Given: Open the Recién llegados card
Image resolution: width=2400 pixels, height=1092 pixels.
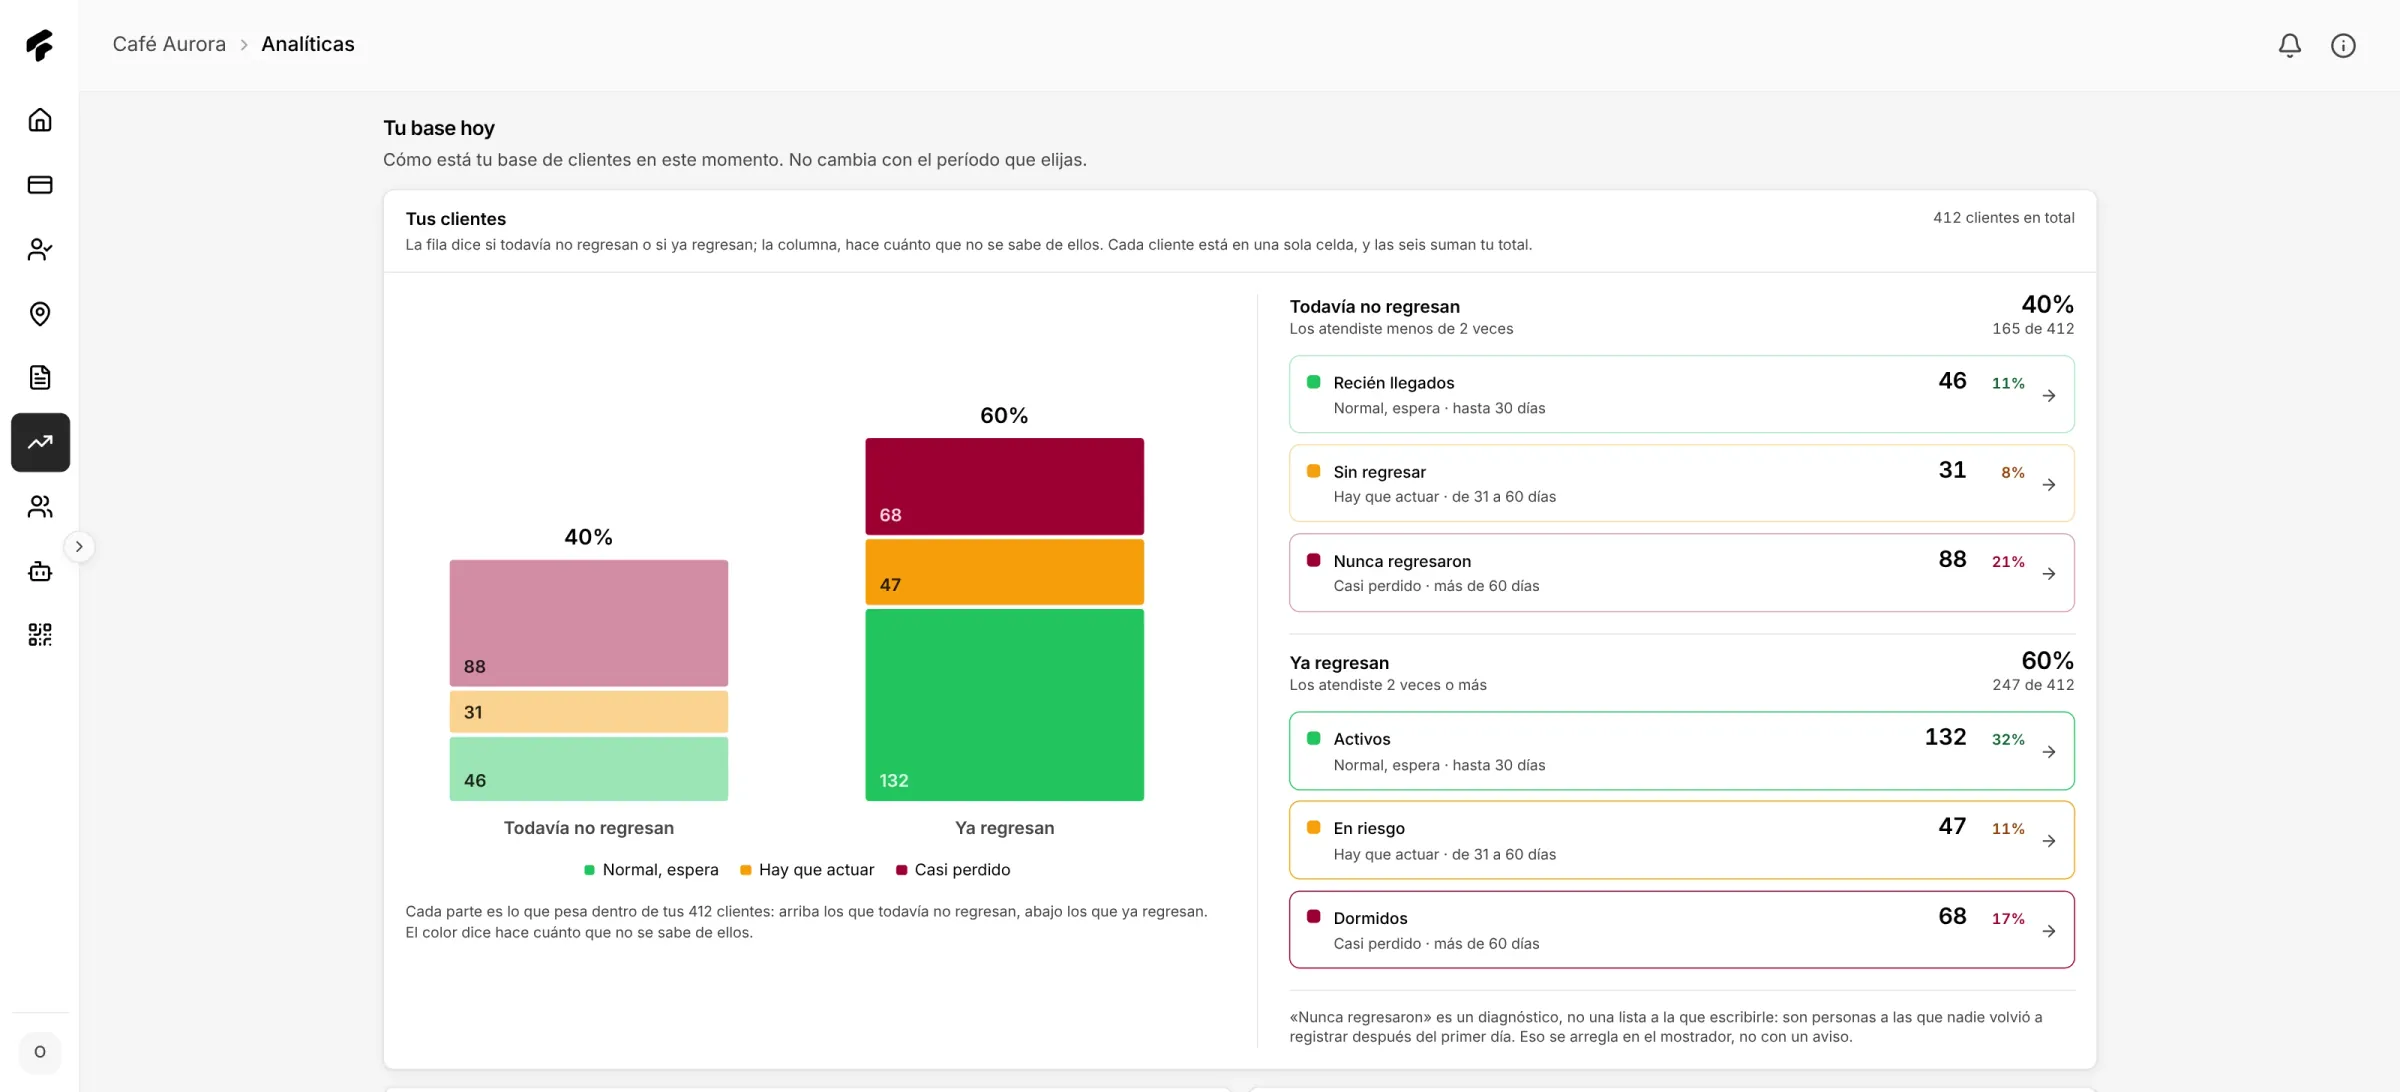Looking at the screenshot, I should (x=1682, y=394).
